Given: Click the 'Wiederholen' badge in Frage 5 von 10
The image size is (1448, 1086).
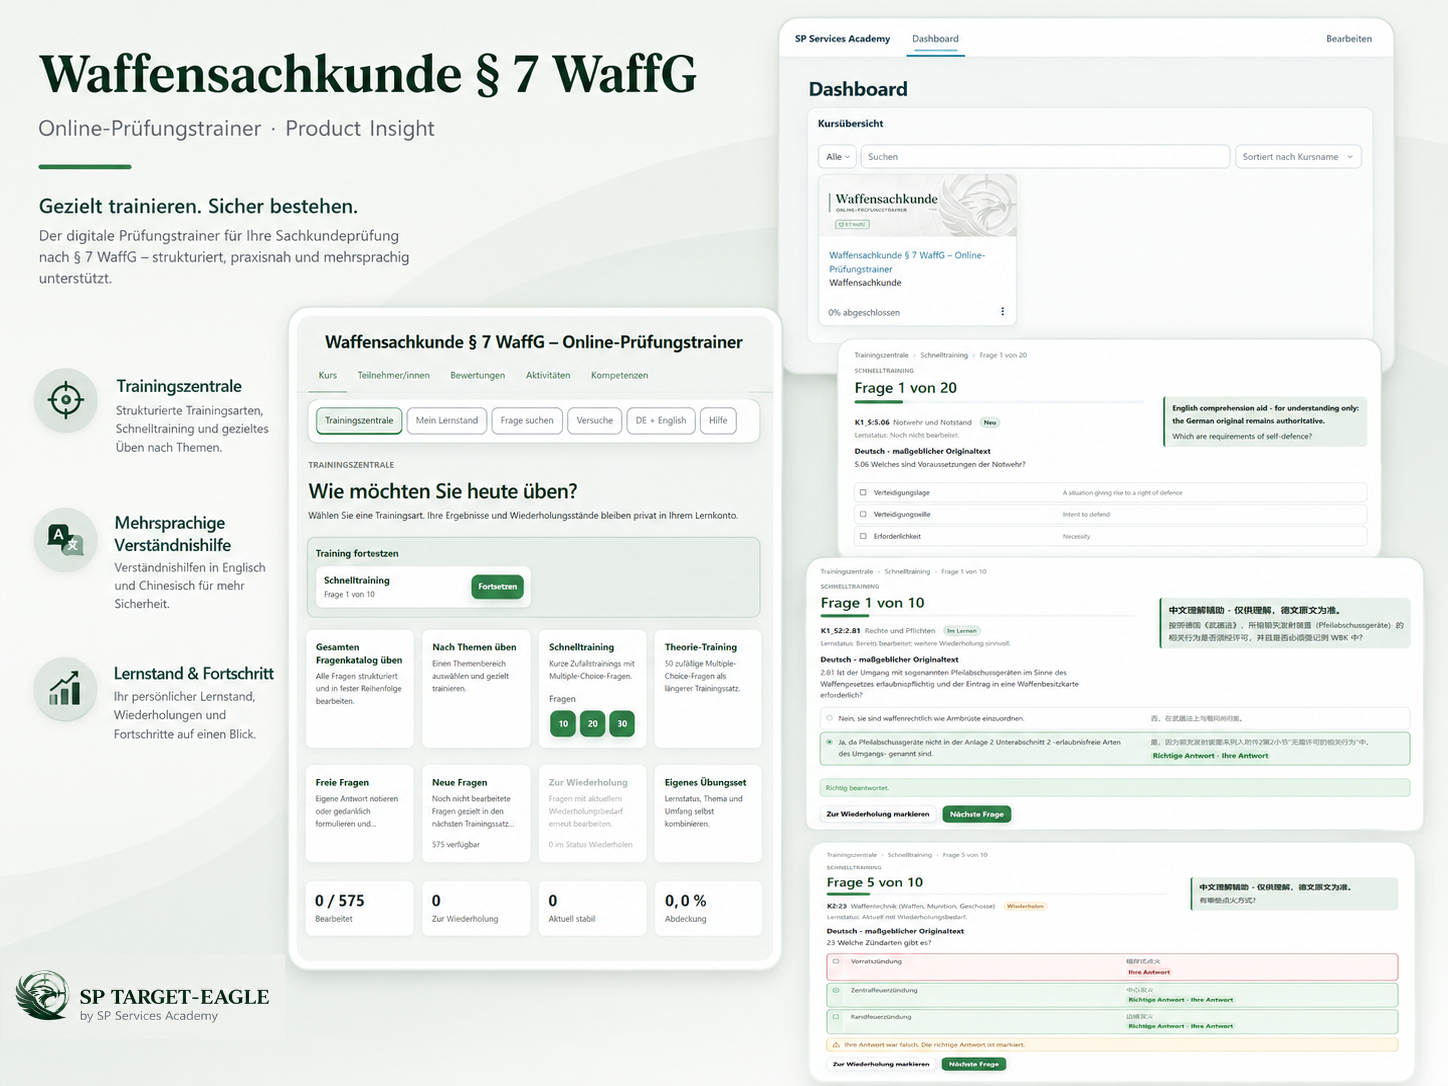Looking at the screenshot, I should [1025, 906].
